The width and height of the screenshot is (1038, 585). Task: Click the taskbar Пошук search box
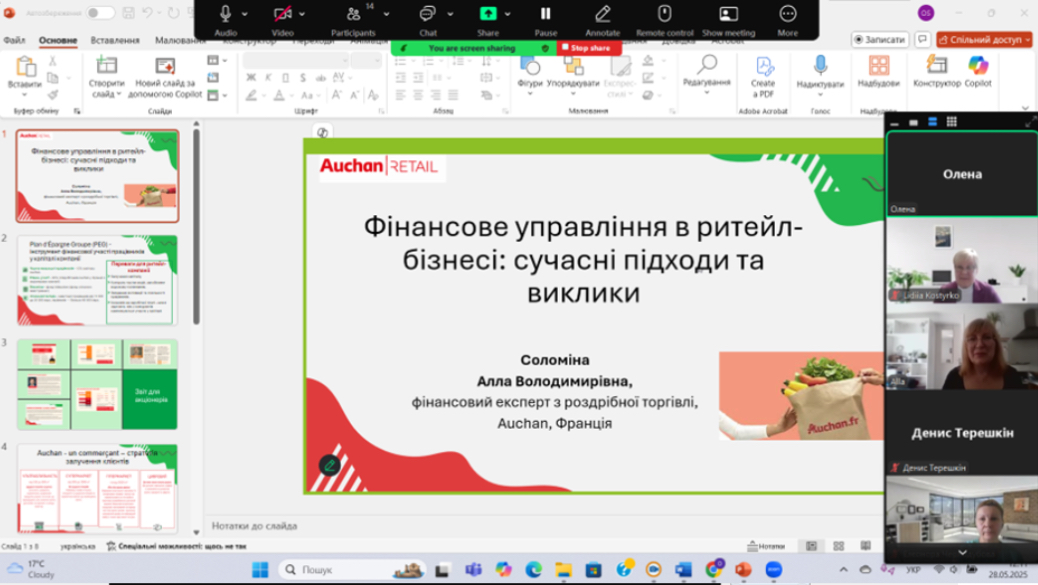click(353, 569)
